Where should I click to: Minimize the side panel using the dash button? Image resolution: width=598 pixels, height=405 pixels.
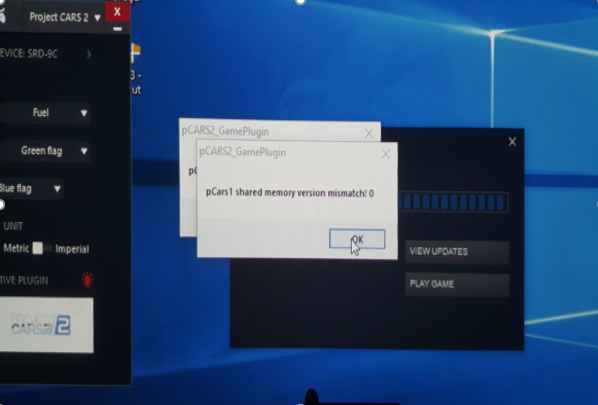(117, 29)
